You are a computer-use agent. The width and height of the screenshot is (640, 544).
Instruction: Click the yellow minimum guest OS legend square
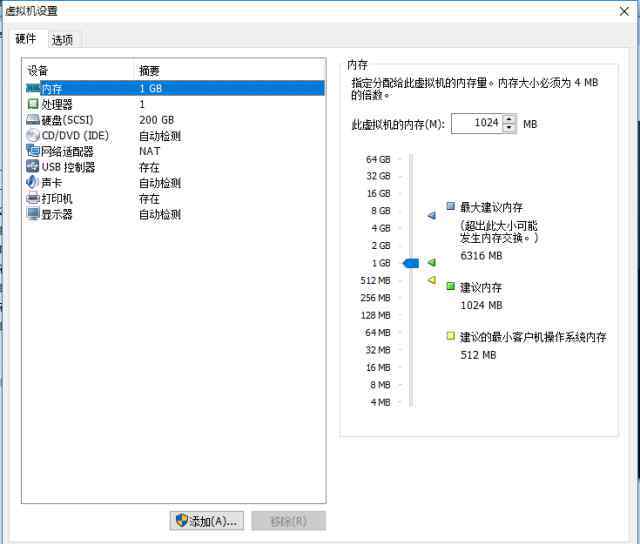coord(451,336)
